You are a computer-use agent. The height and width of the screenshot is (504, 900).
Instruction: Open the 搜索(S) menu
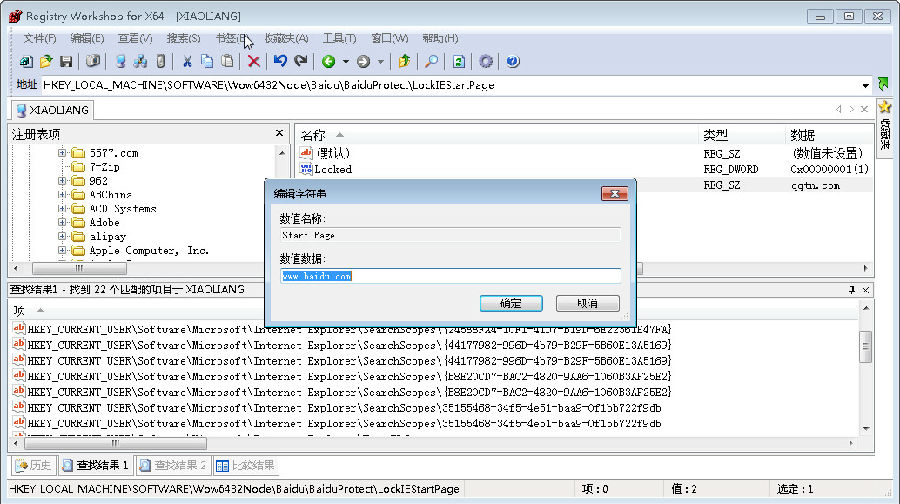(x=183, y=38)
